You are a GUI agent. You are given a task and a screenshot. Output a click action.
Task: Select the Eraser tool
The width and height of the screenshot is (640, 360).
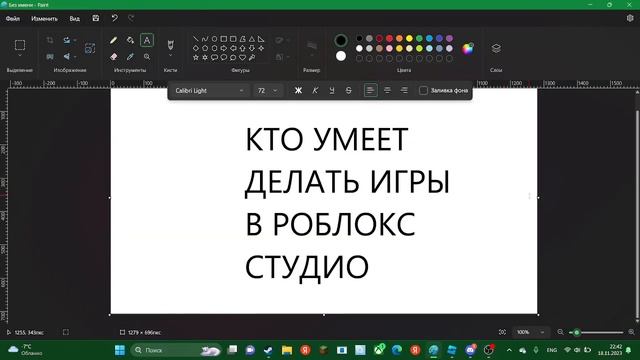click(x=113, y=57)
